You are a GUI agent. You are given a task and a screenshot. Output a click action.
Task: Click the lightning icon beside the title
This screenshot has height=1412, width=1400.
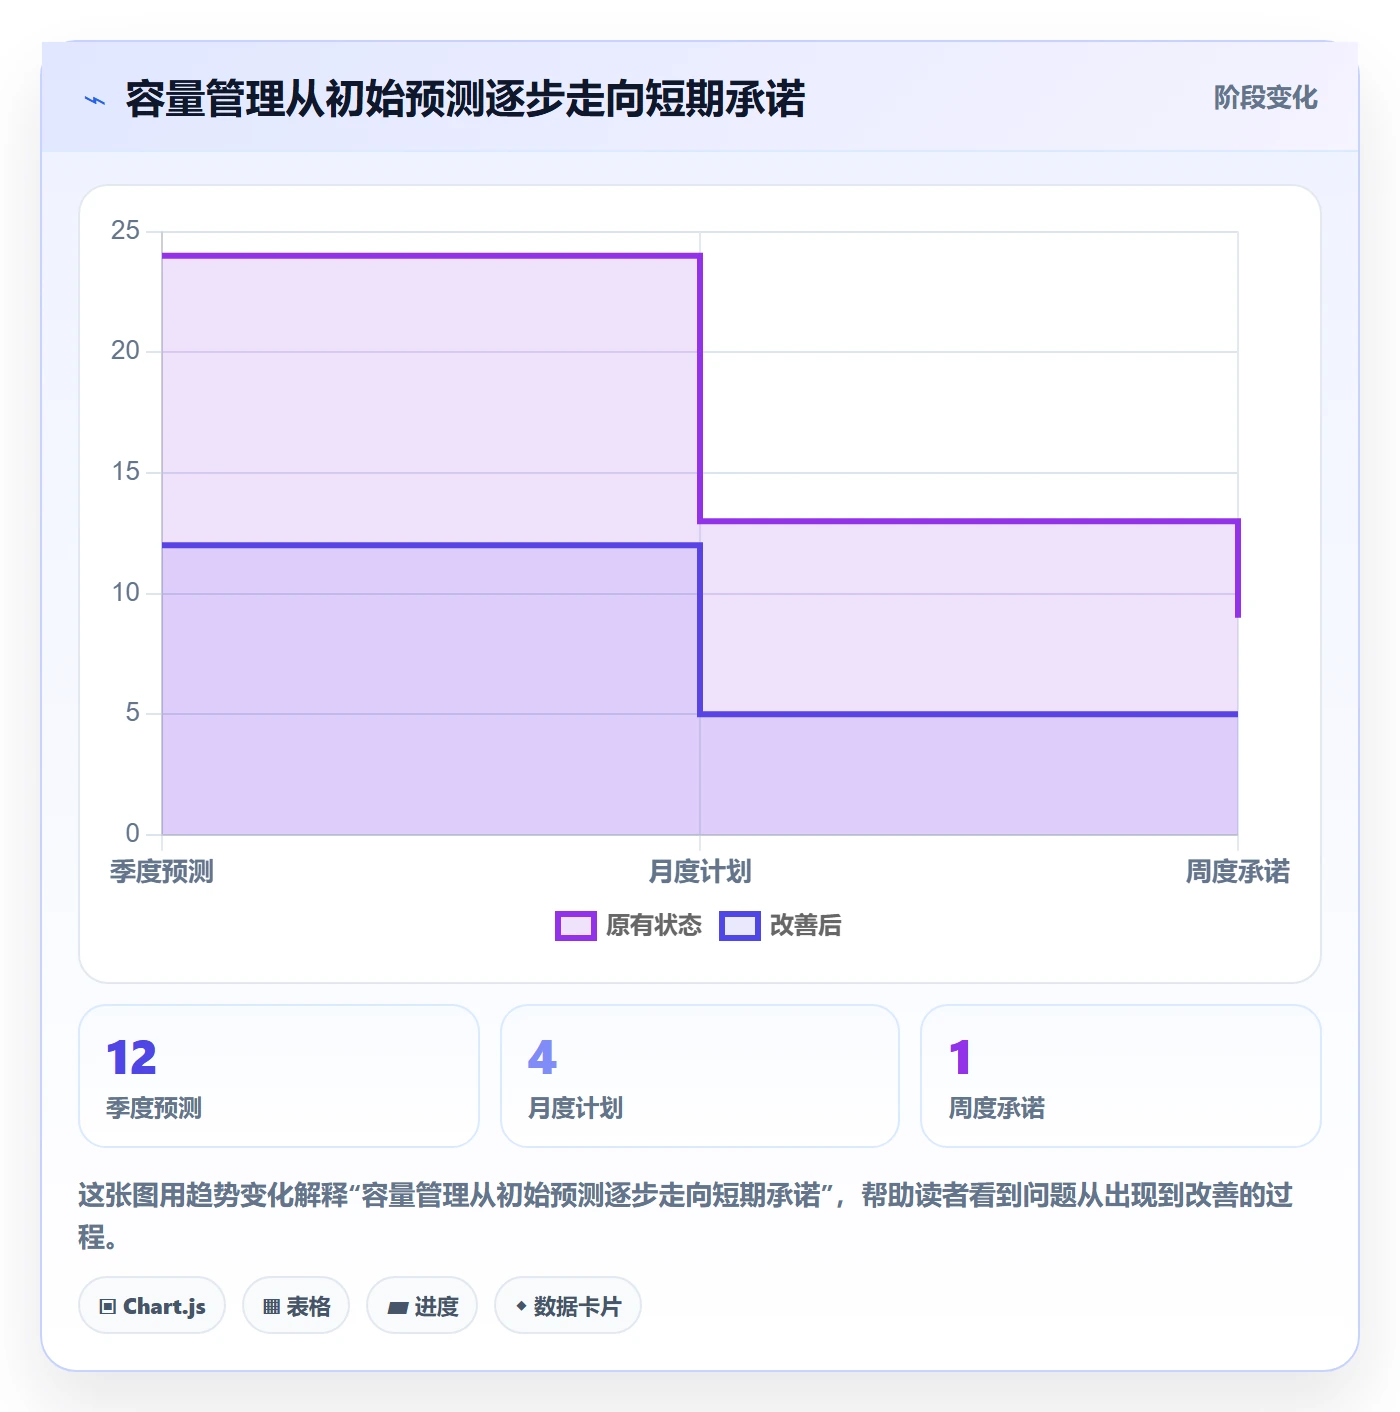point(95,100)
